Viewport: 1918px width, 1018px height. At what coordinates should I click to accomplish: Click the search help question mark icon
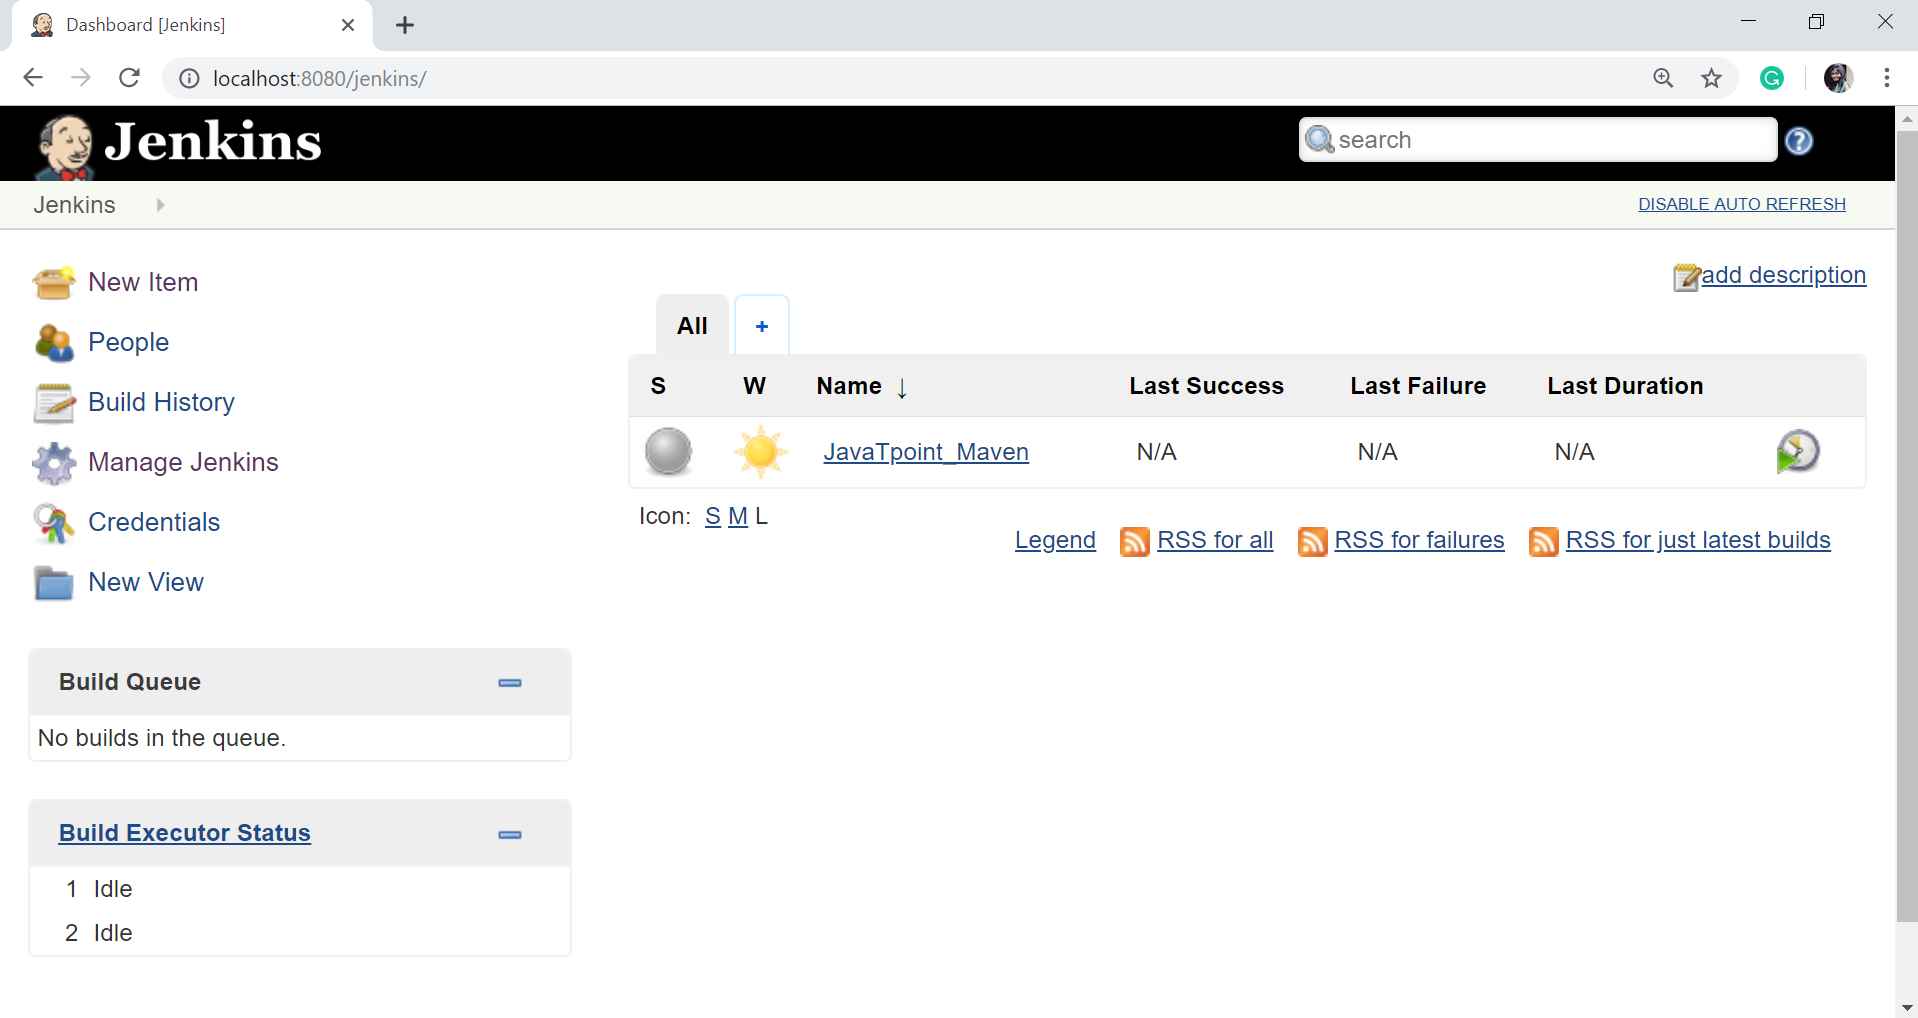point(1799,141)
